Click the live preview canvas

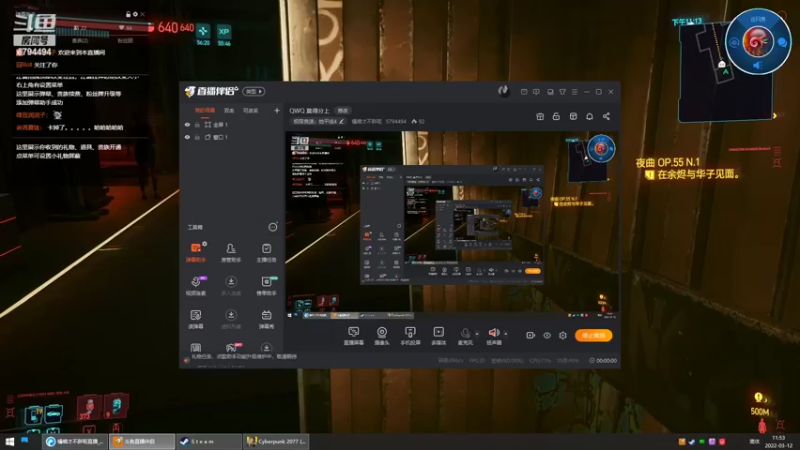(x=452, y=225)
